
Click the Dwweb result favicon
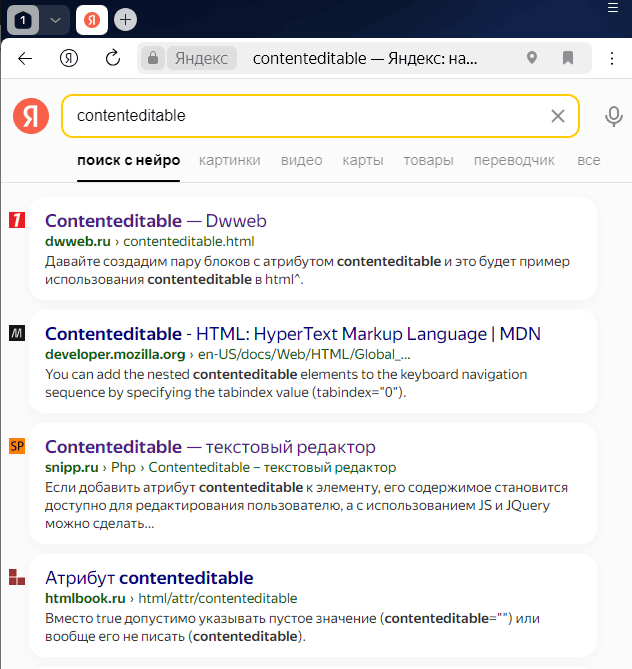(x=17, y=220)
